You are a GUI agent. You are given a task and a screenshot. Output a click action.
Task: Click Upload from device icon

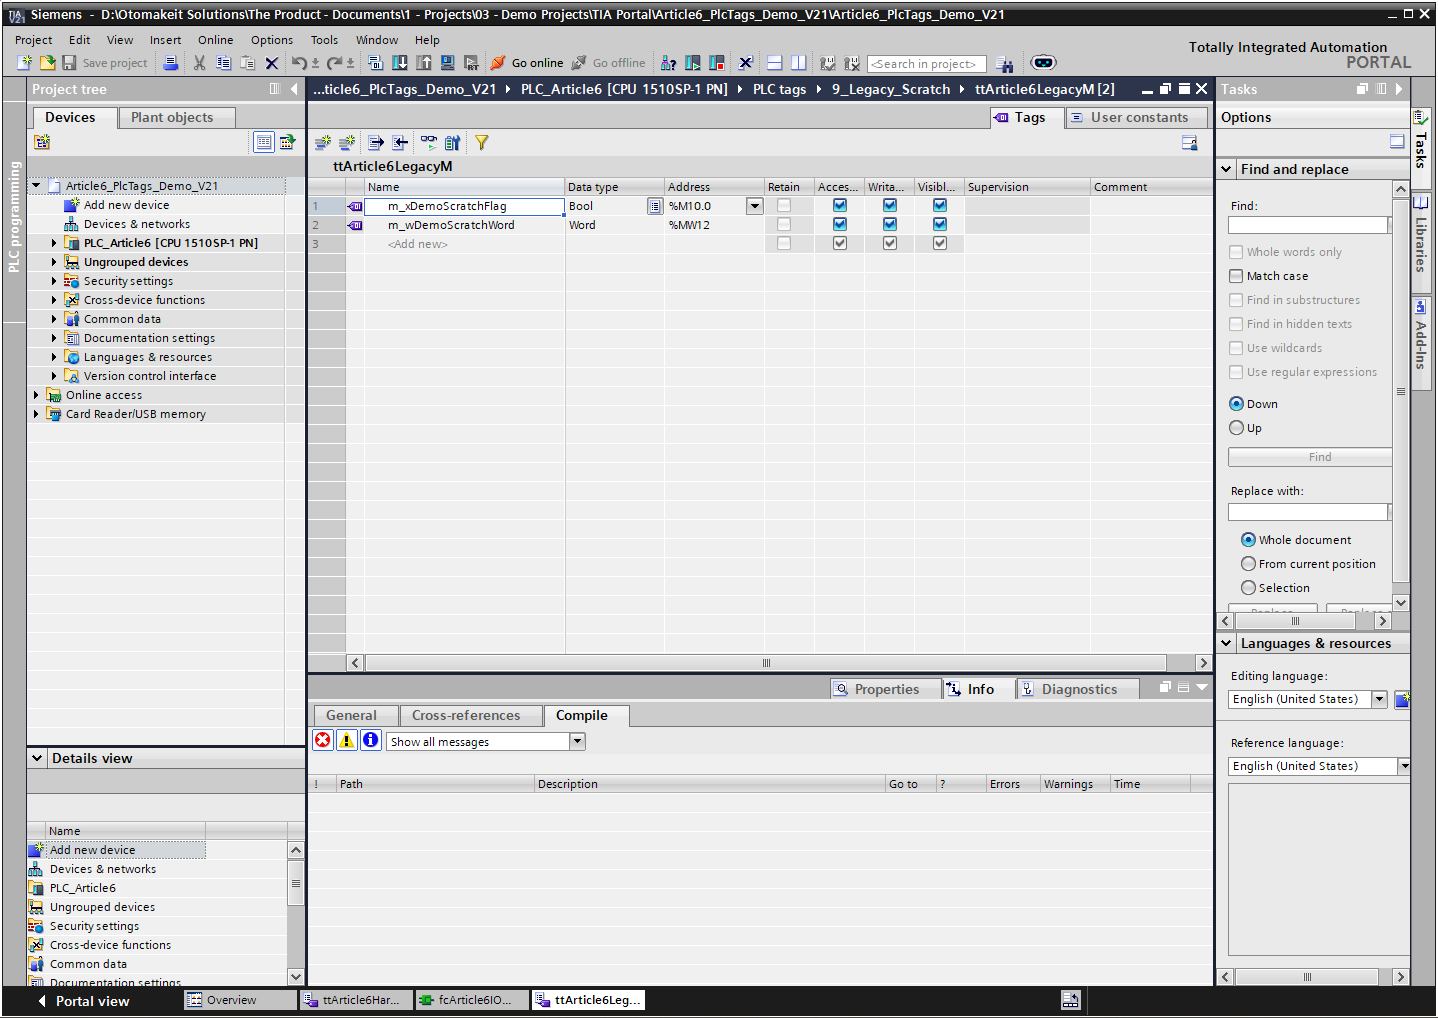tap(424, 63)
